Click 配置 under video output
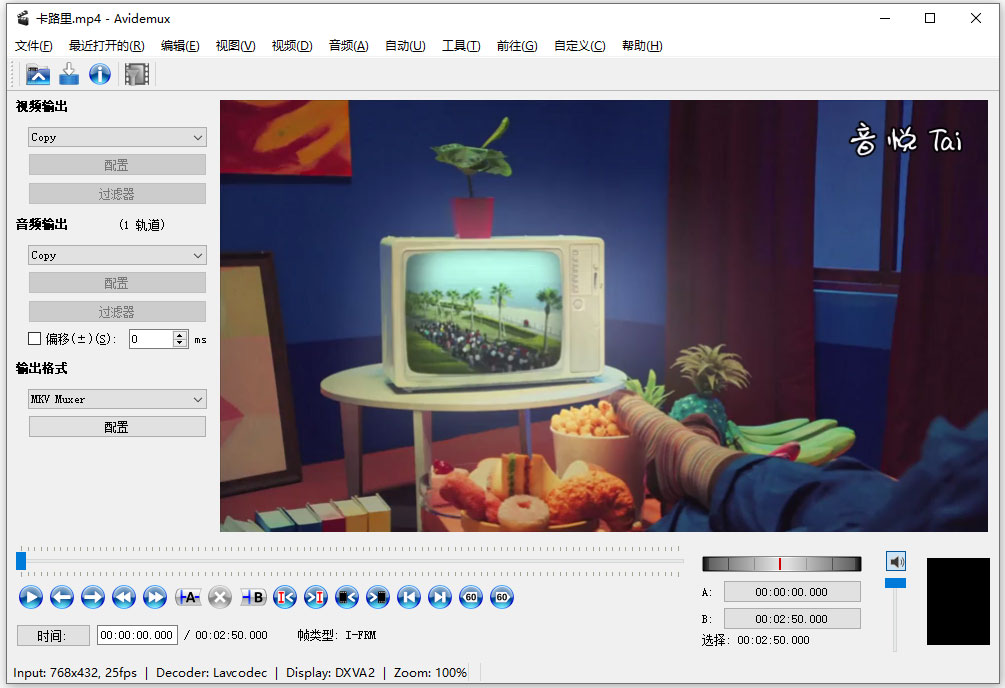The image size is (1005, 688). point(117,164)
